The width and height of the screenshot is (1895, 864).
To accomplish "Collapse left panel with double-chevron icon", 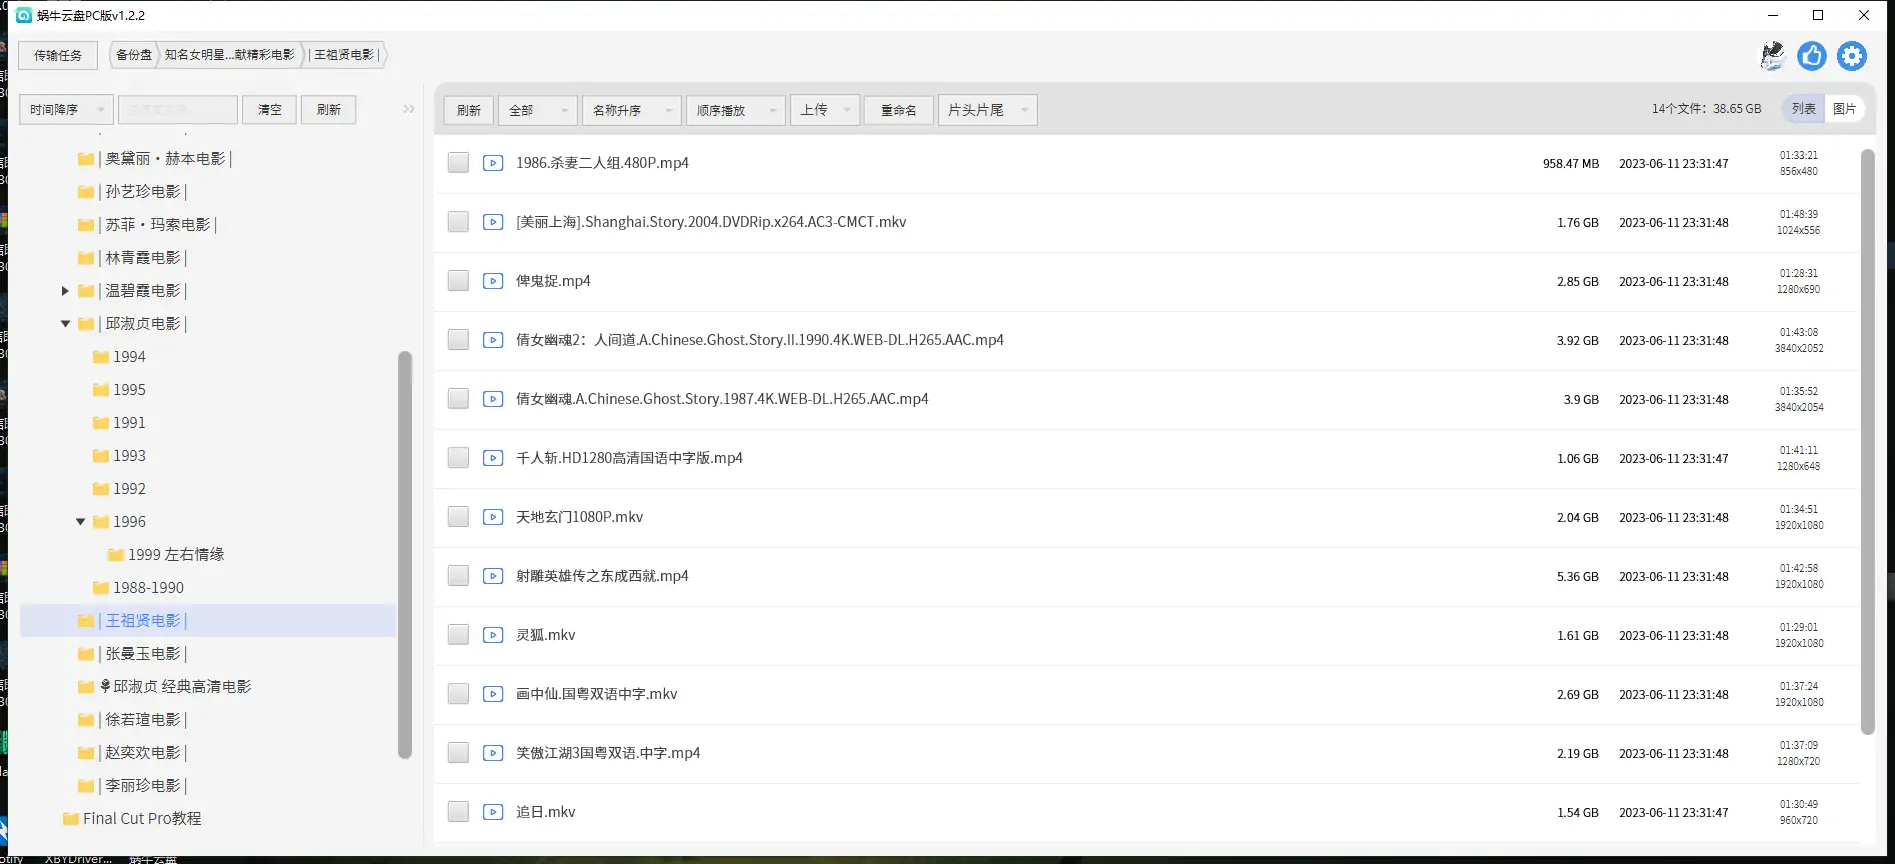I will (409, 109).
